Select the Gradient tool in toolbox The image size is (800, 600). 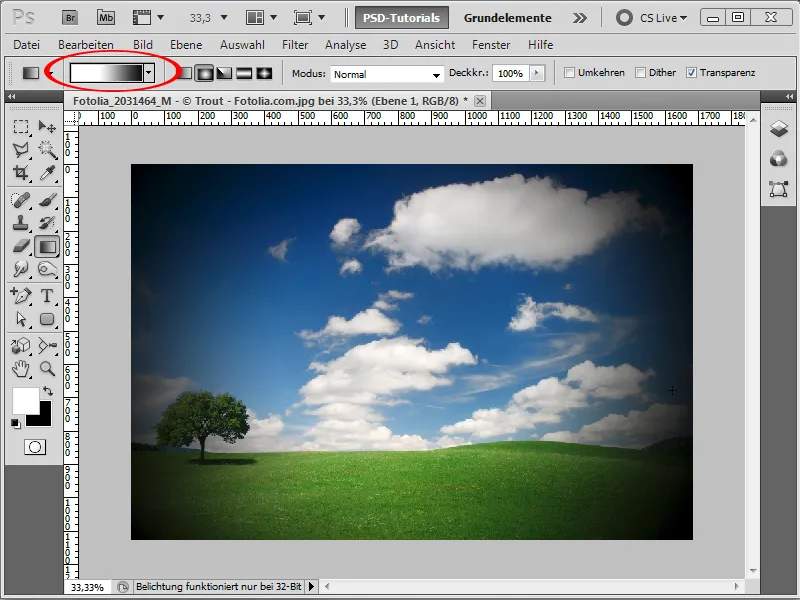47,246
